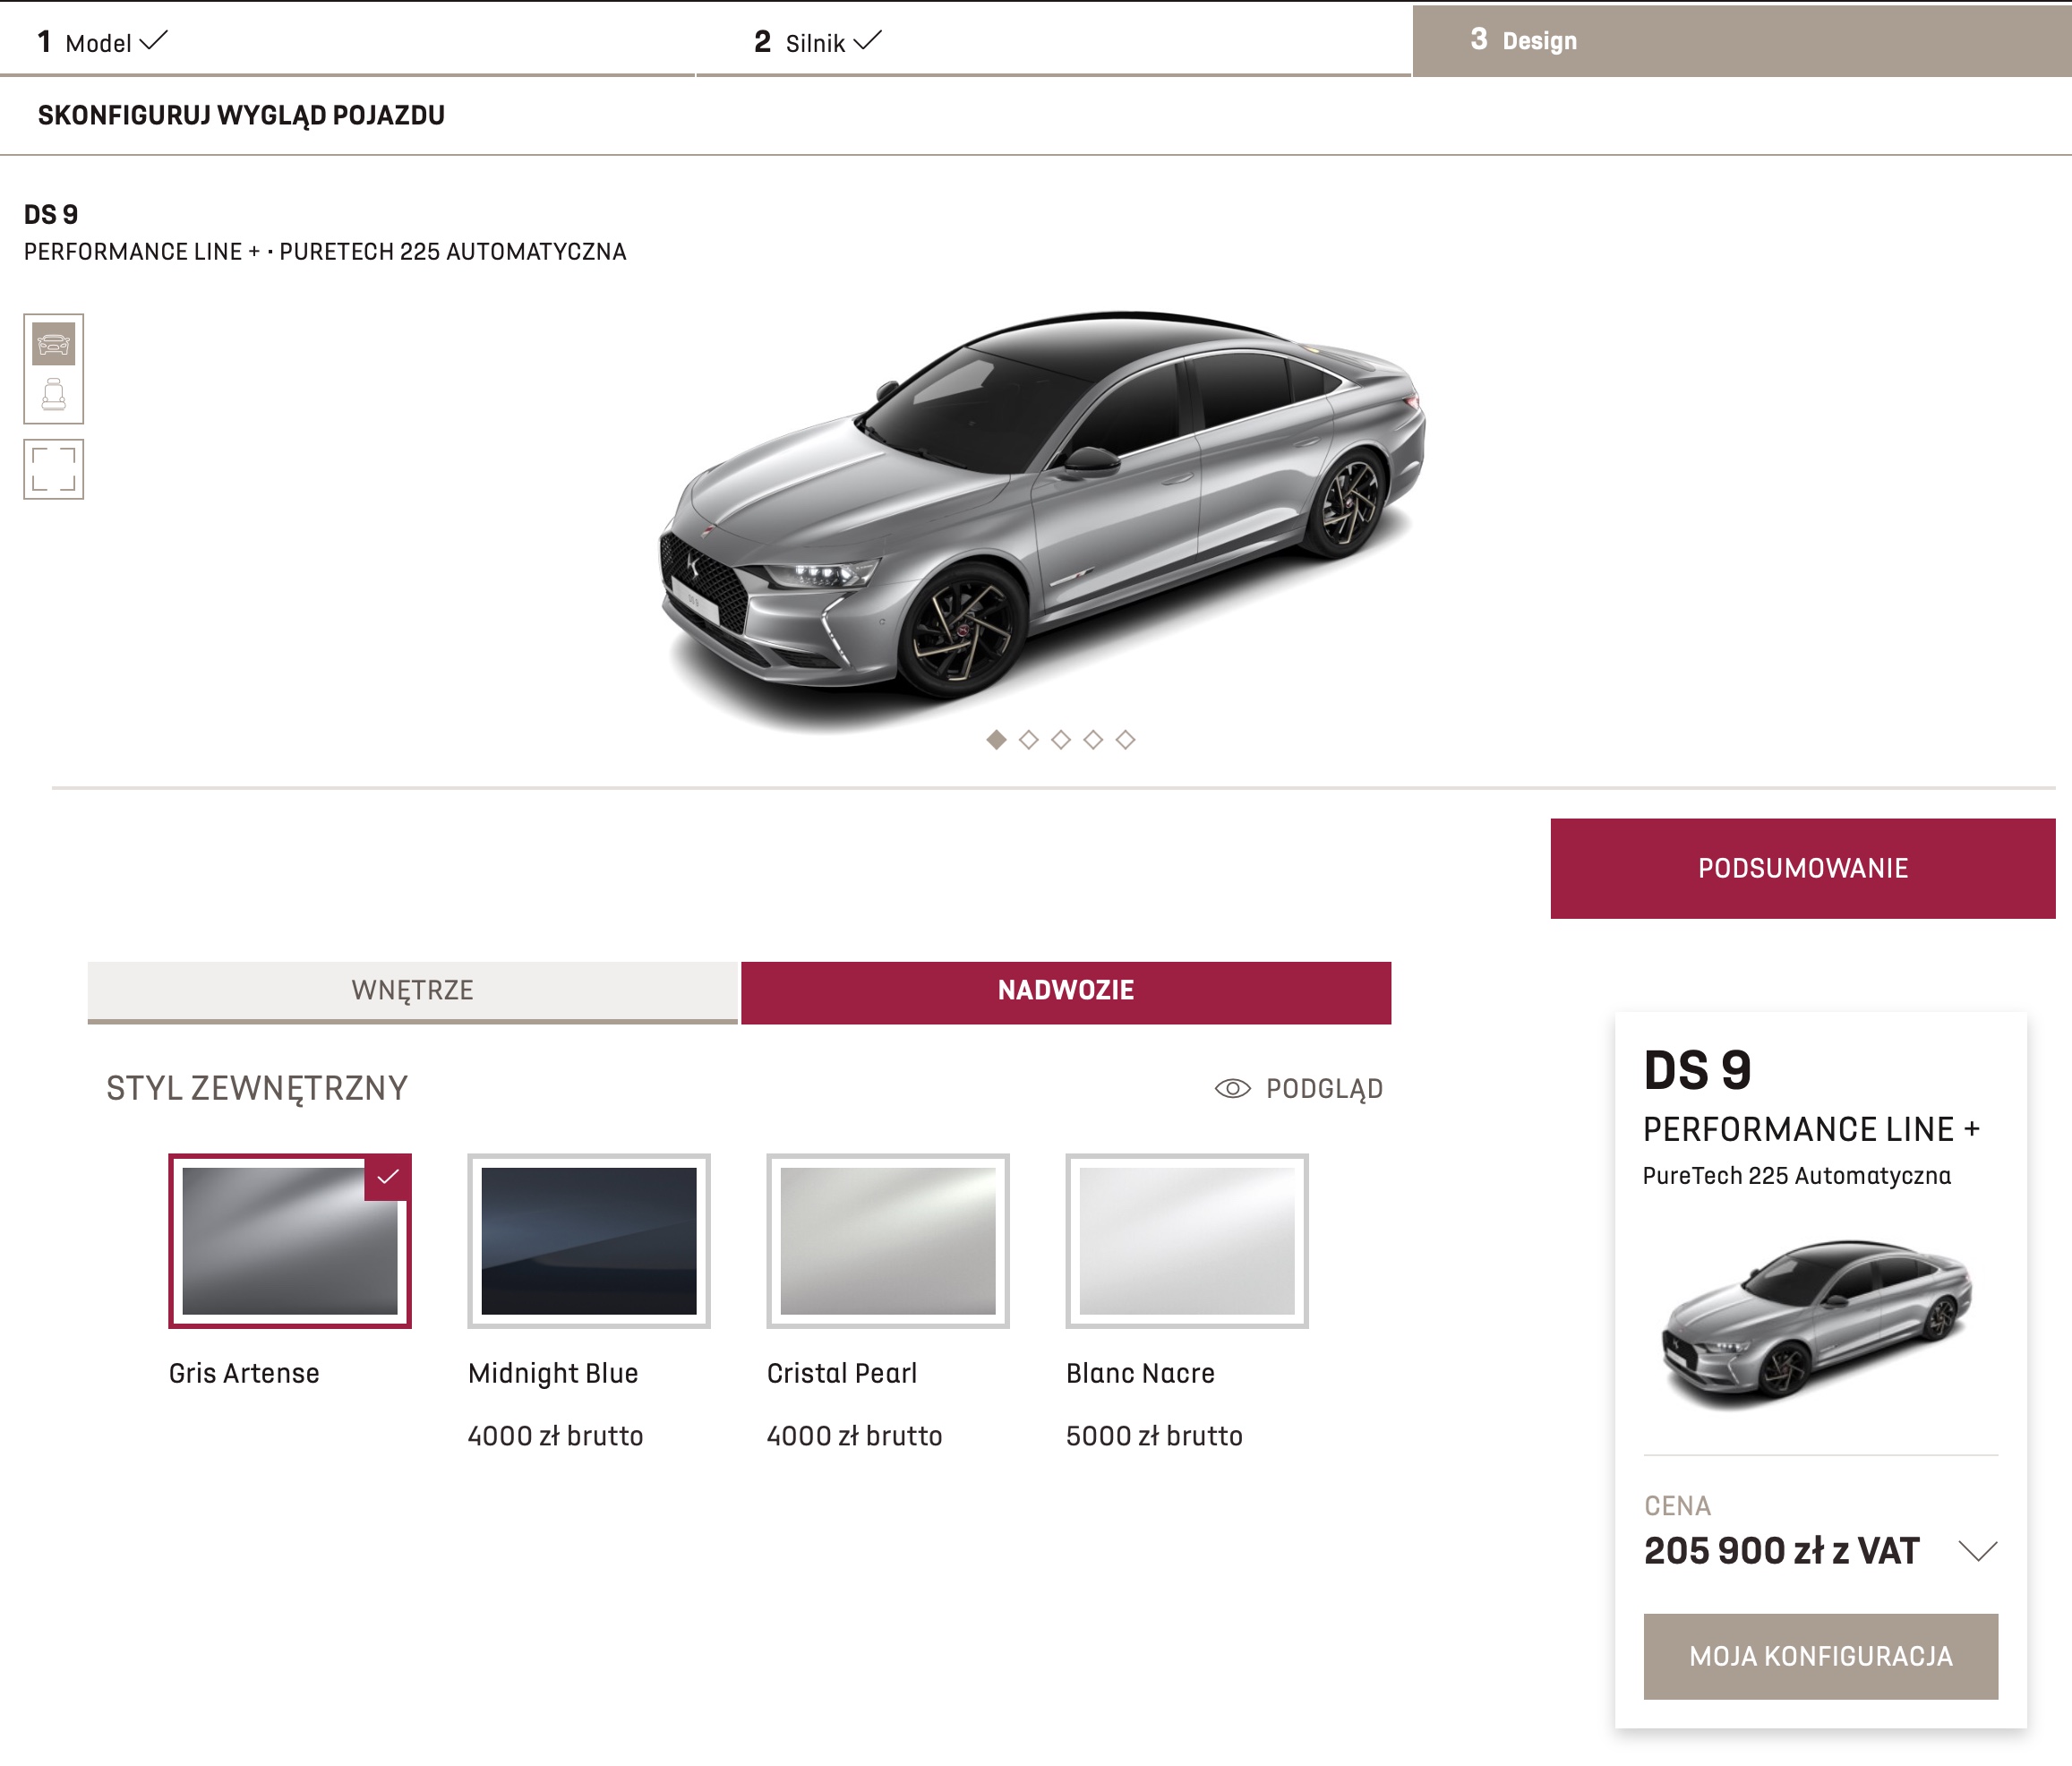
Task: Click the STYL ZEWNĘTRZNY heading
Action: click(x=257, y=1088)
